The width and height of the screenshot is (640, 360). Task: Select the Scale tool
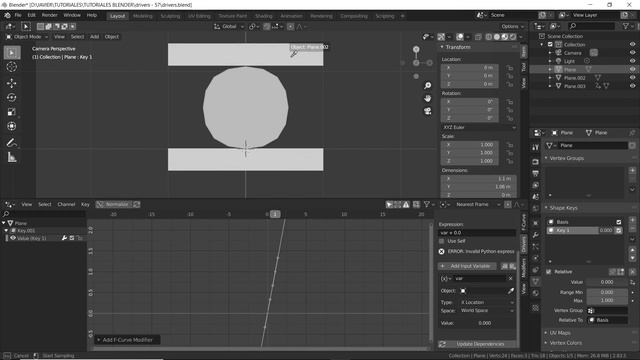coord(12,112)
